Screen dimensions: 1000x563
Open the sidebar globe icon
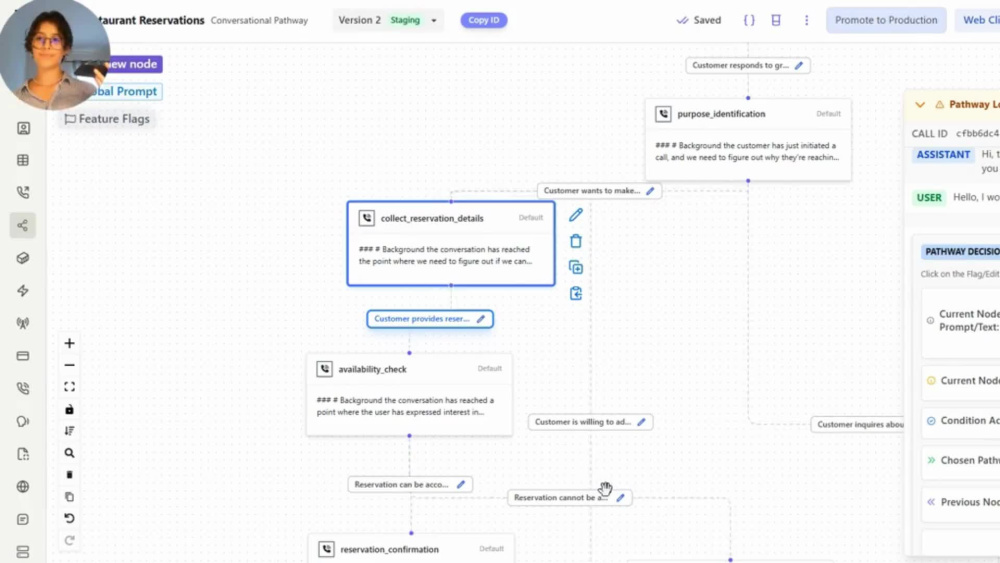(23, 486)
